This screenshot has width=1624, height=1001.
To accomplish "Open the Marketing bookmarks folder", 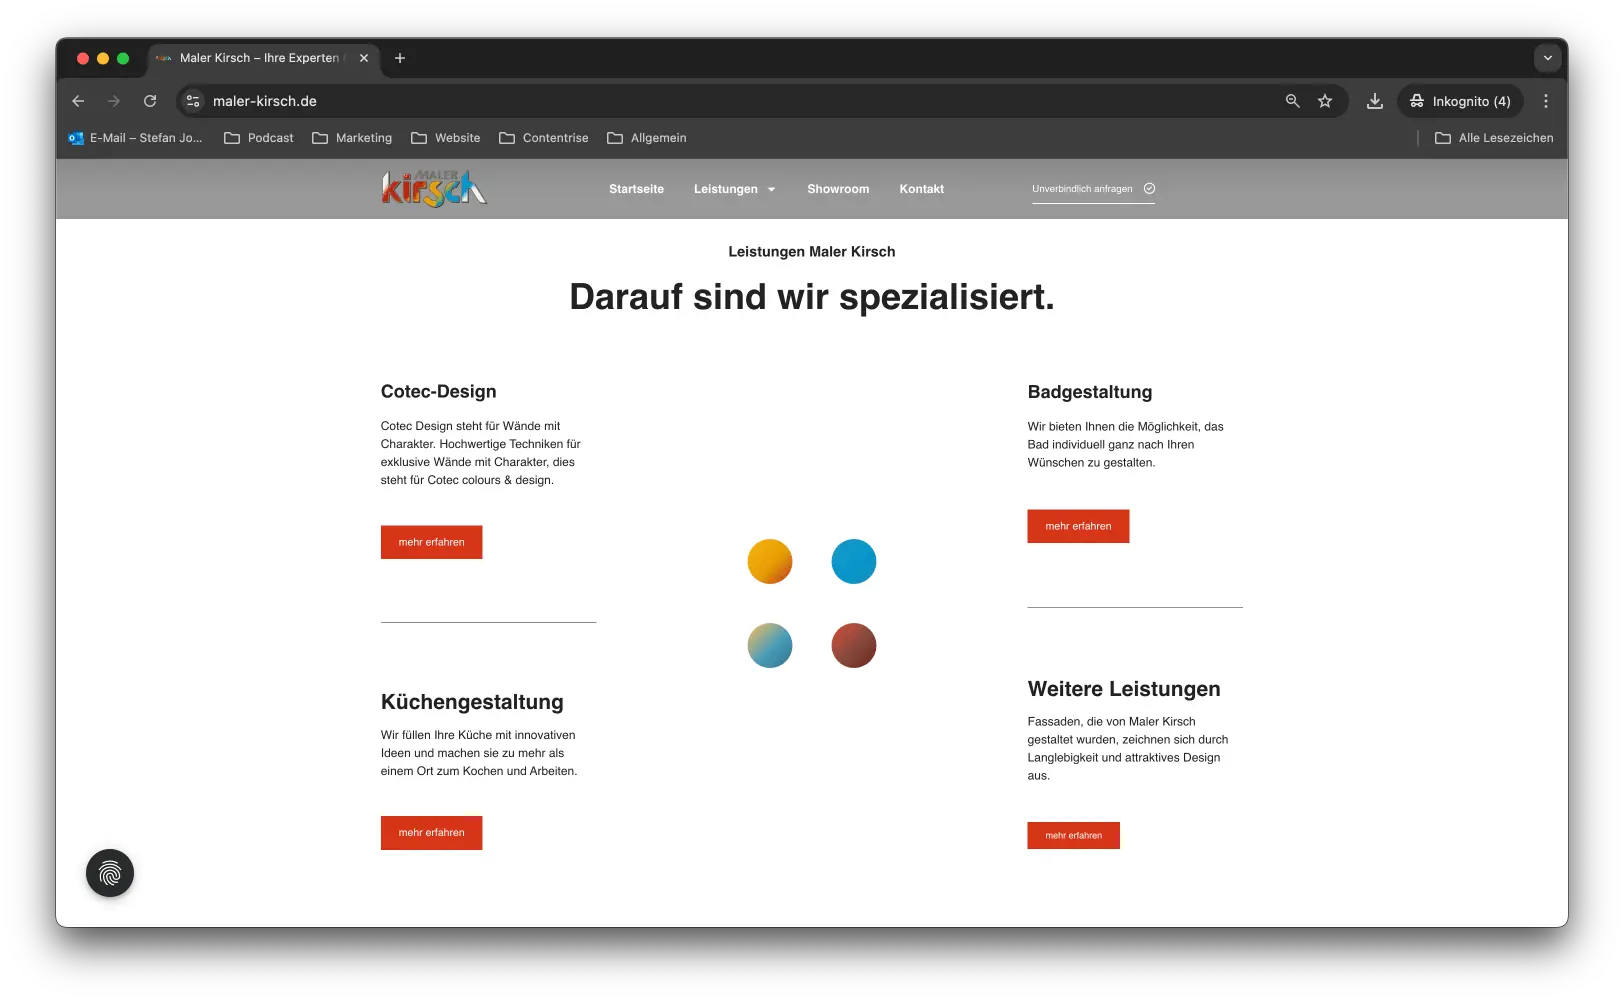I will coord(352,138).
